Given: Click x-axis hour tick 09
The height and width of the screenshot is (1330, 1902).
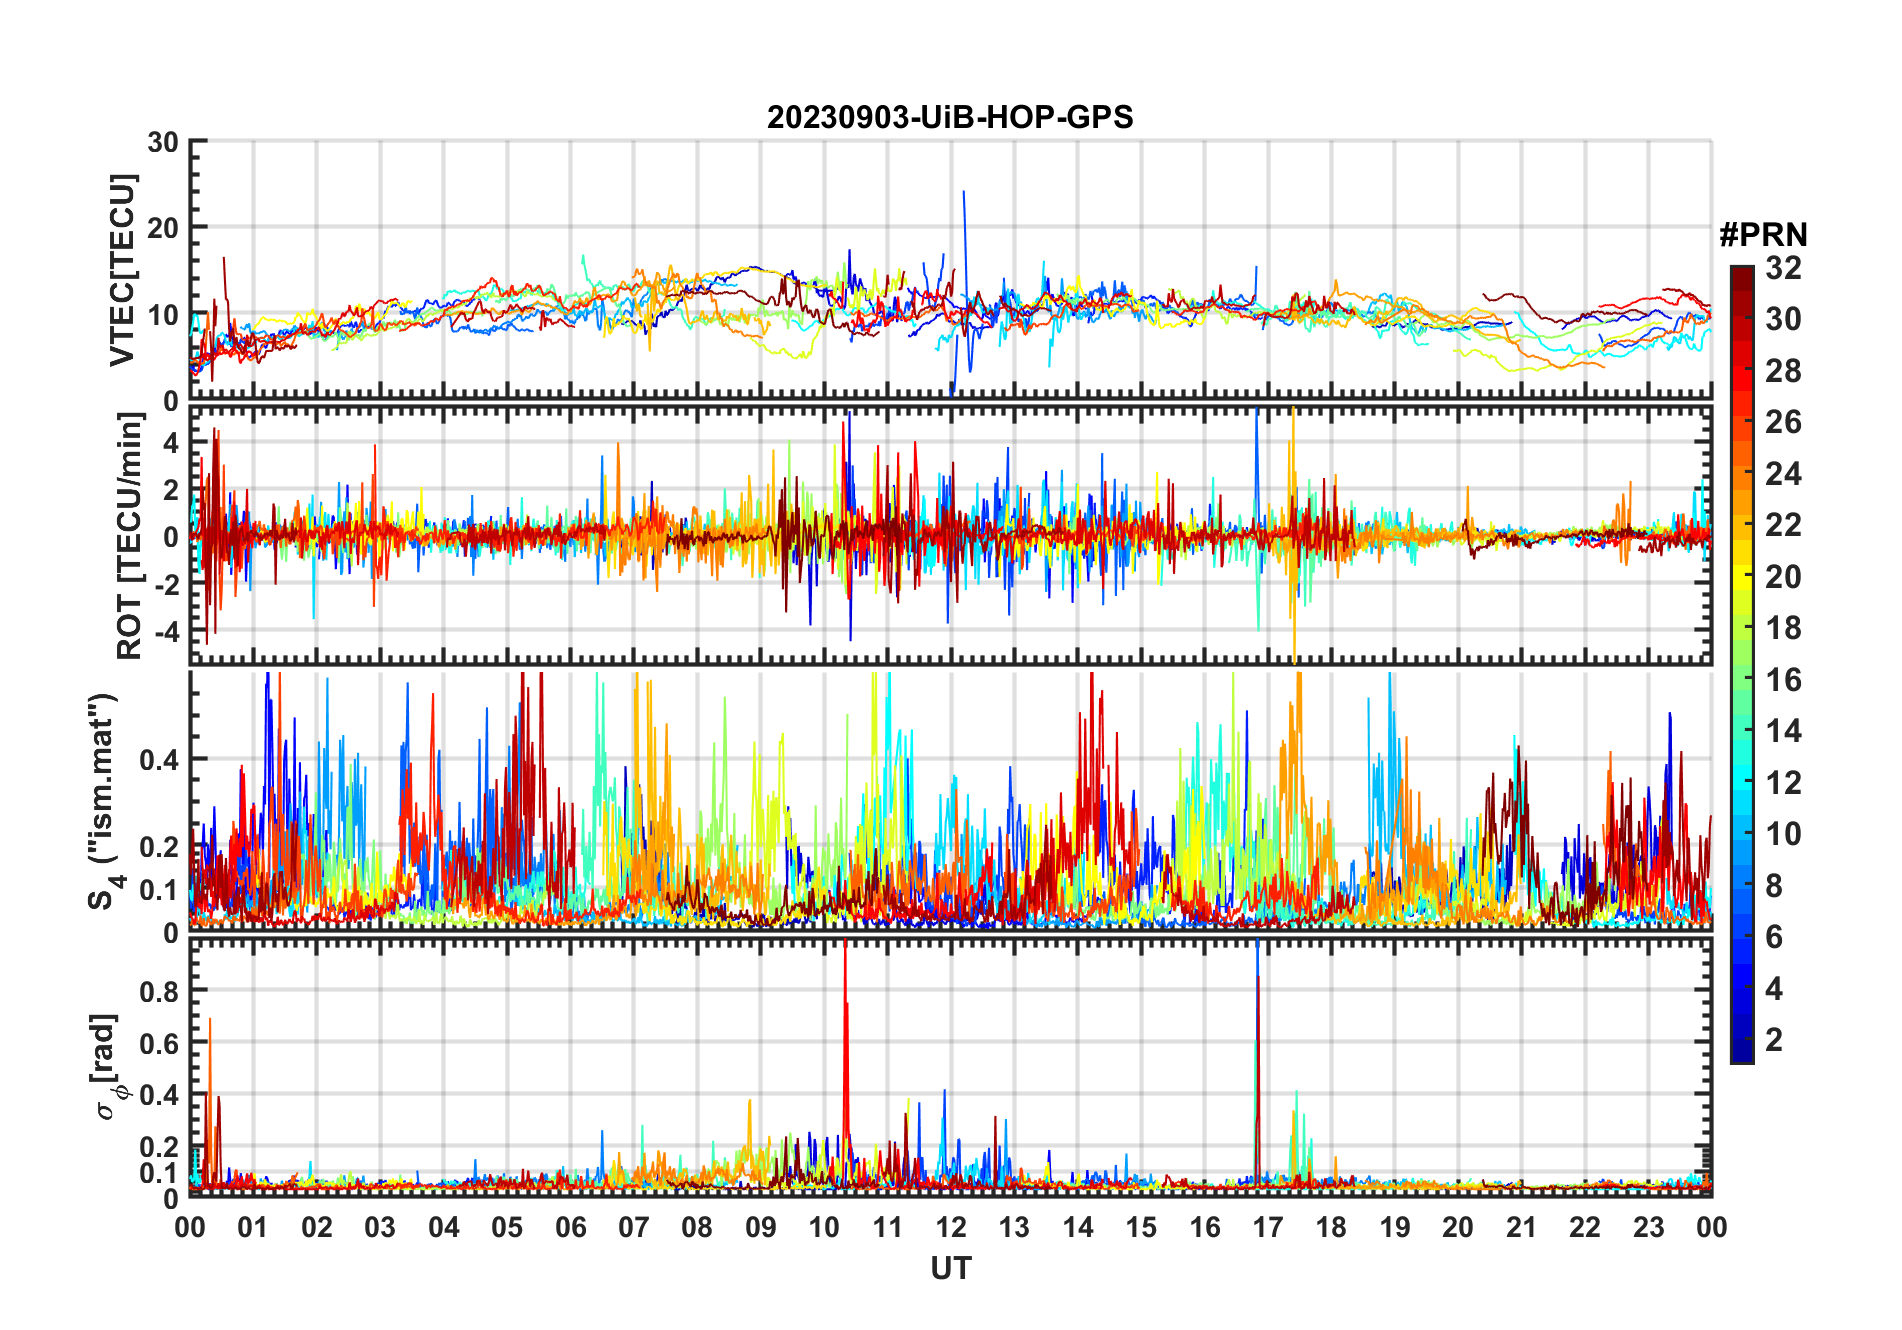Looking at the screenshot, I should [761, 1227].
